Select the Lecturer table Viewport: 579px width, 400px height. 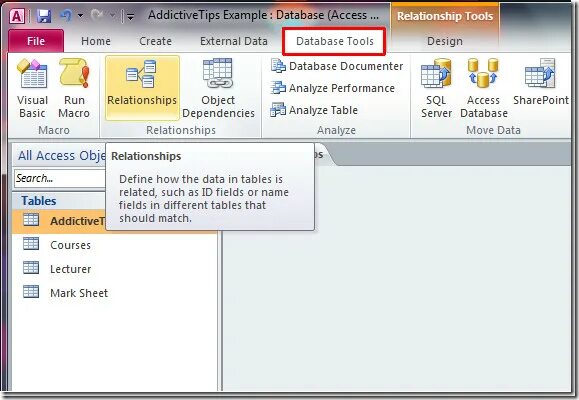coord(115,269)
